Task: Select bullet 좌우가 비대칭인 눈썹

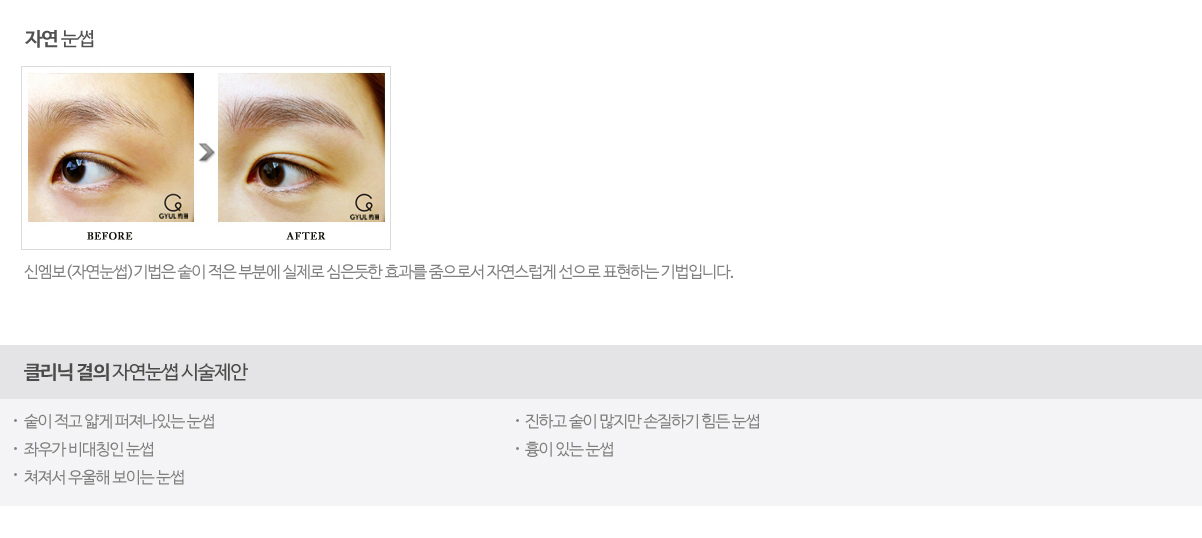Action: coord(89,449)
